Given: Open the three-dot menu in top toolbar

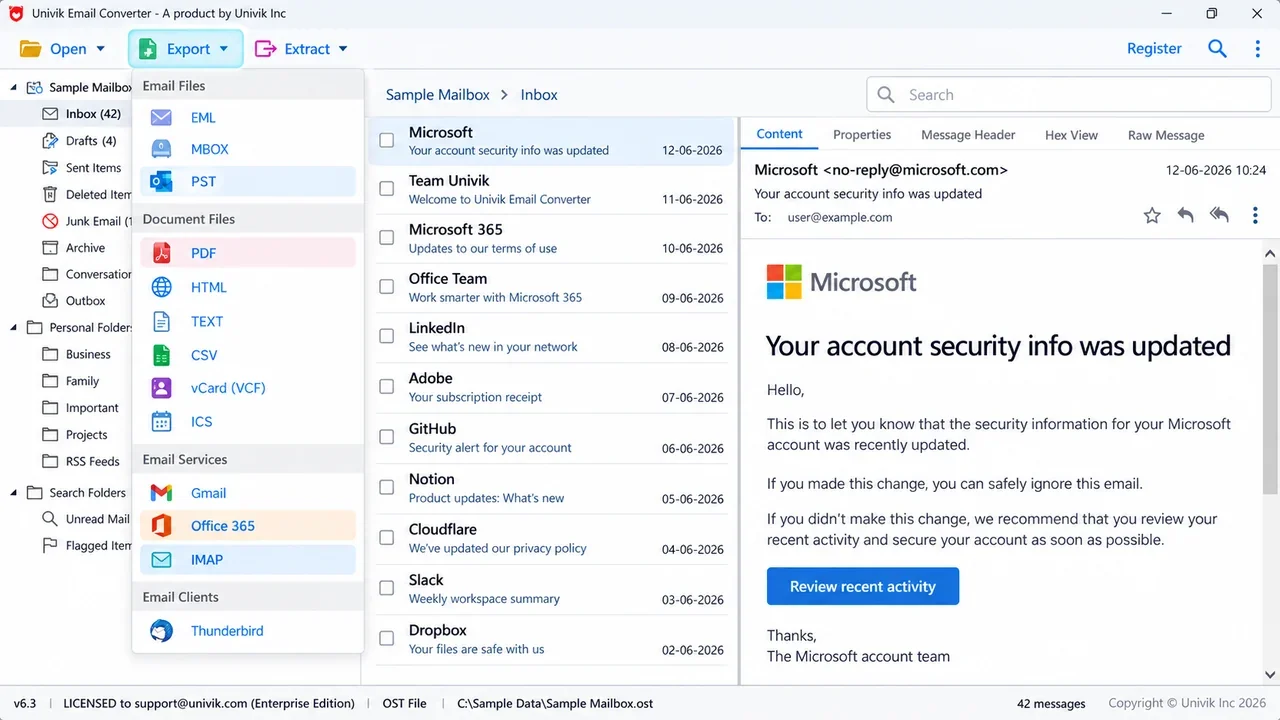Looking at the screenshot, I should pyautogui.click(x=1257, y=48).
